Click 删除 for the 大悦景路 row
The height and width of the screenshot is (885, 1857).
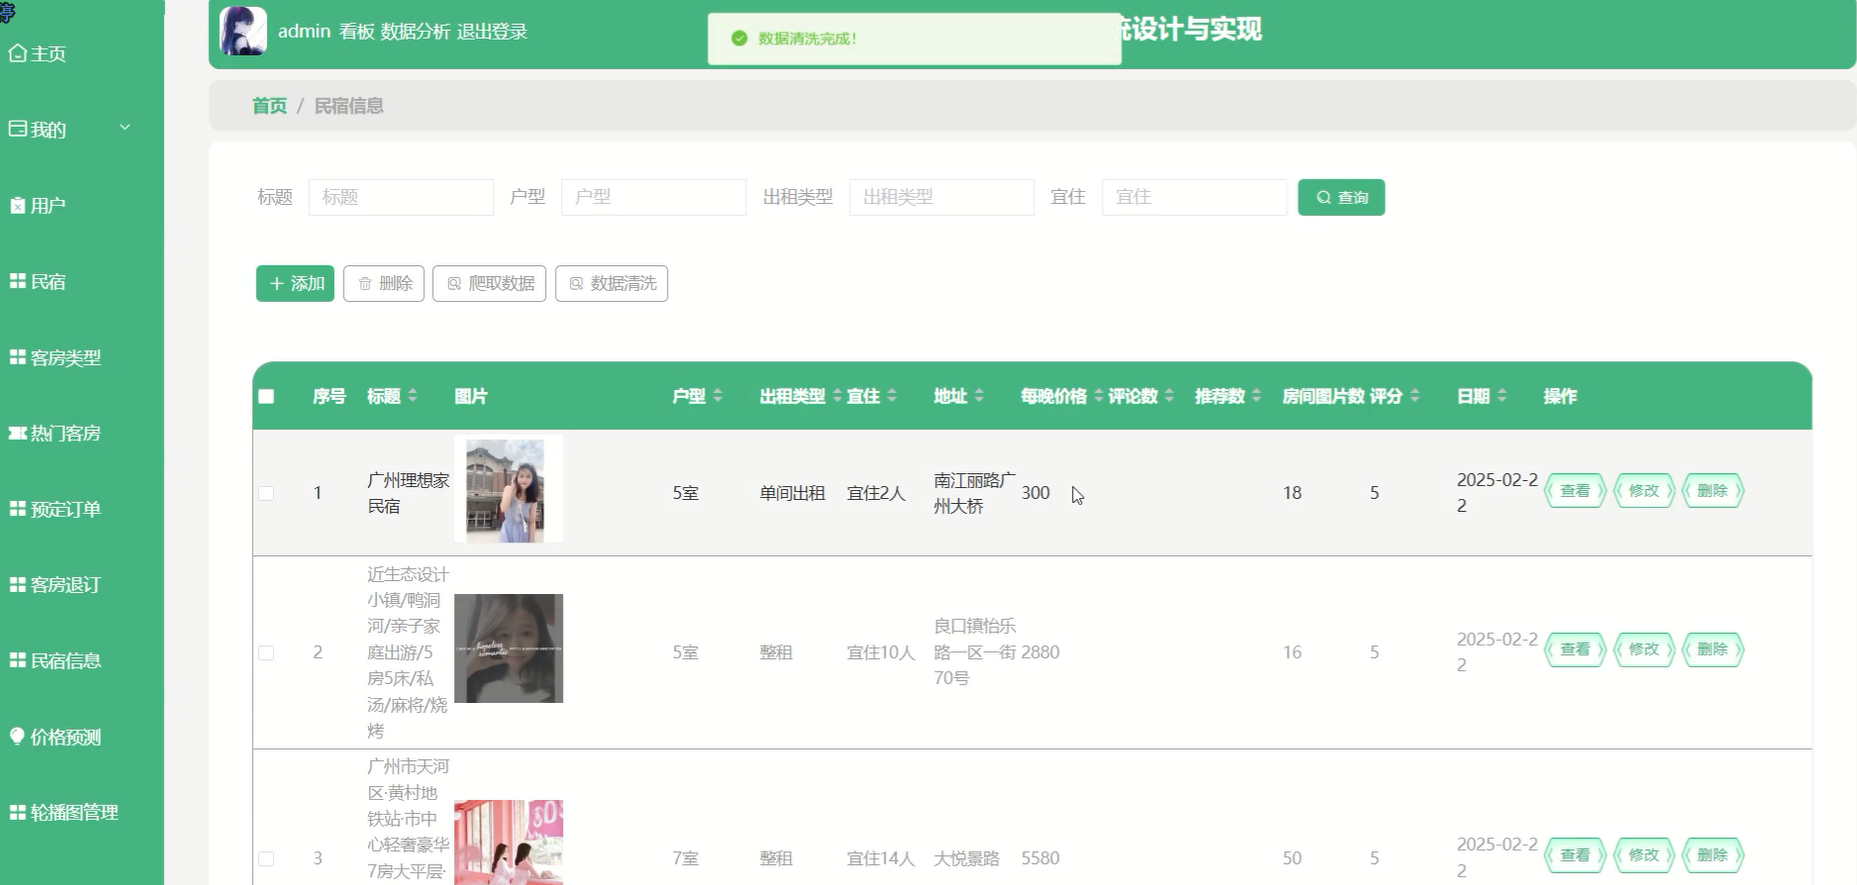1713,855
